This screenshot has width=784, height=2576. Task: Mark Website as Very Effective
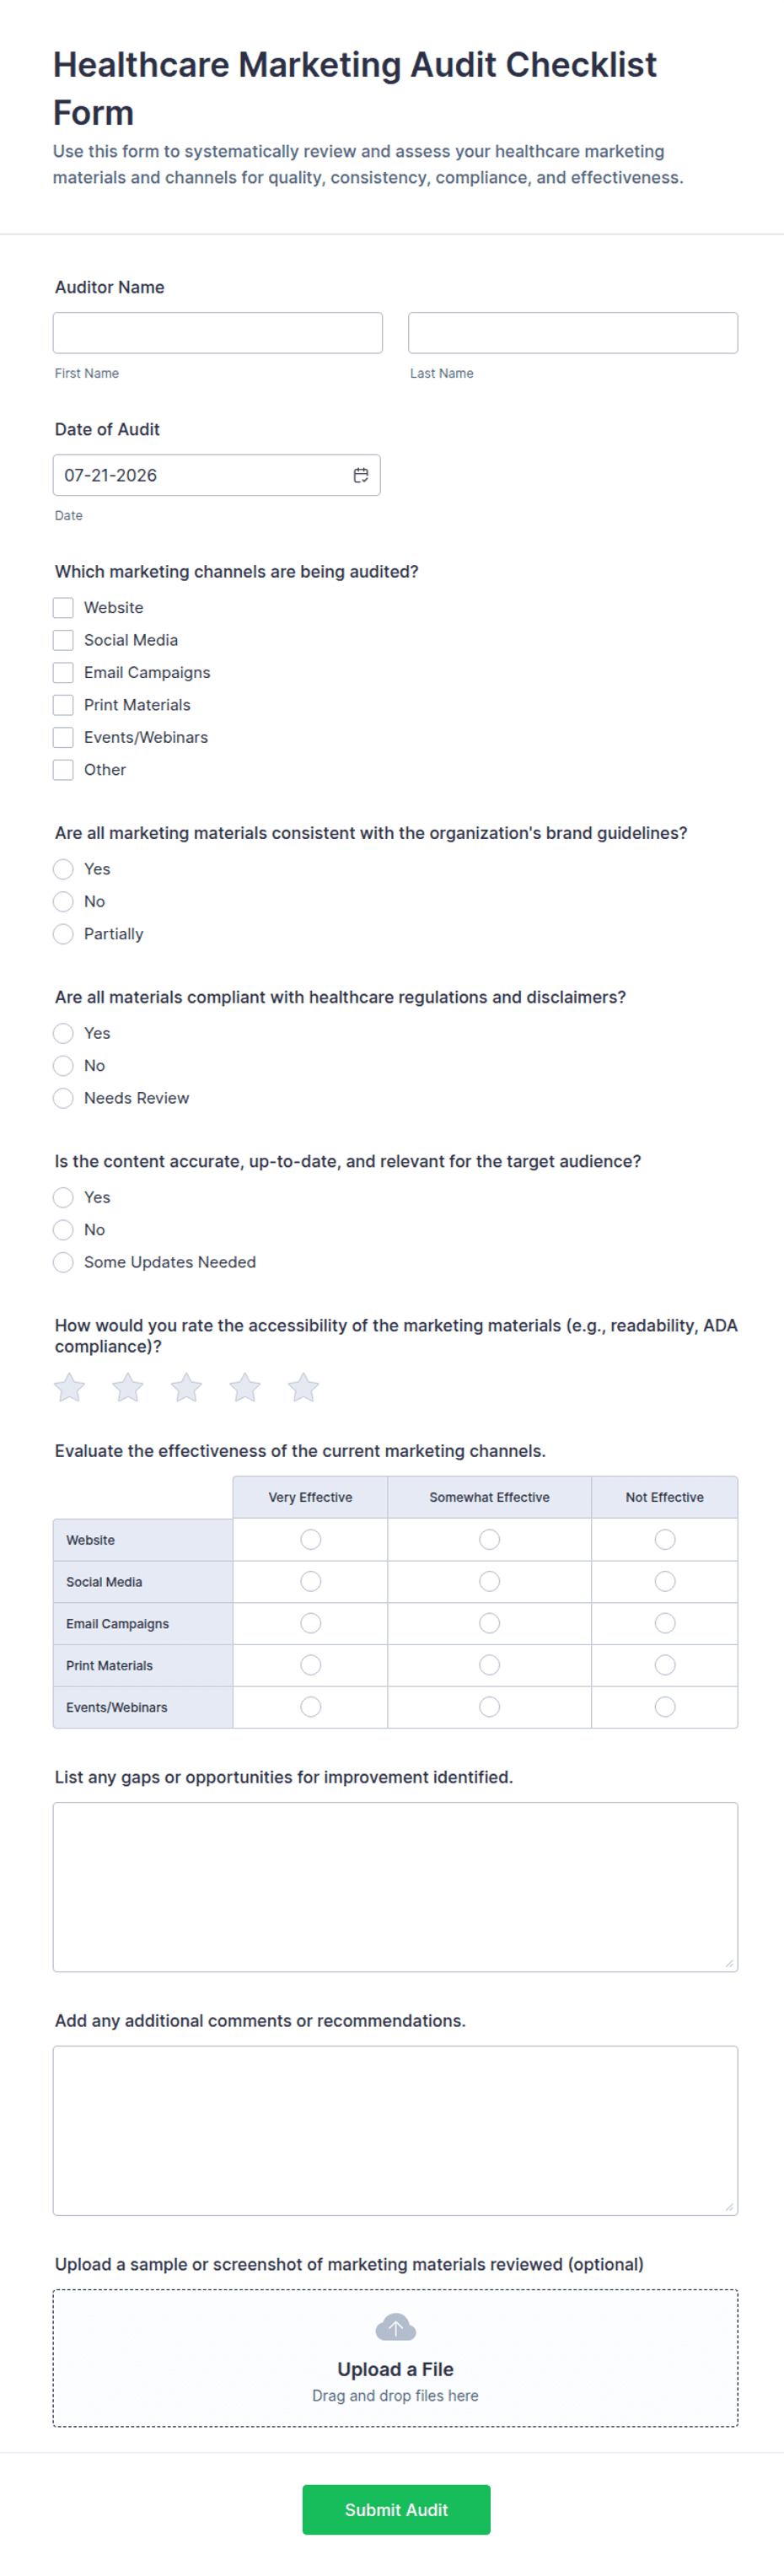tap(311, 1539)
